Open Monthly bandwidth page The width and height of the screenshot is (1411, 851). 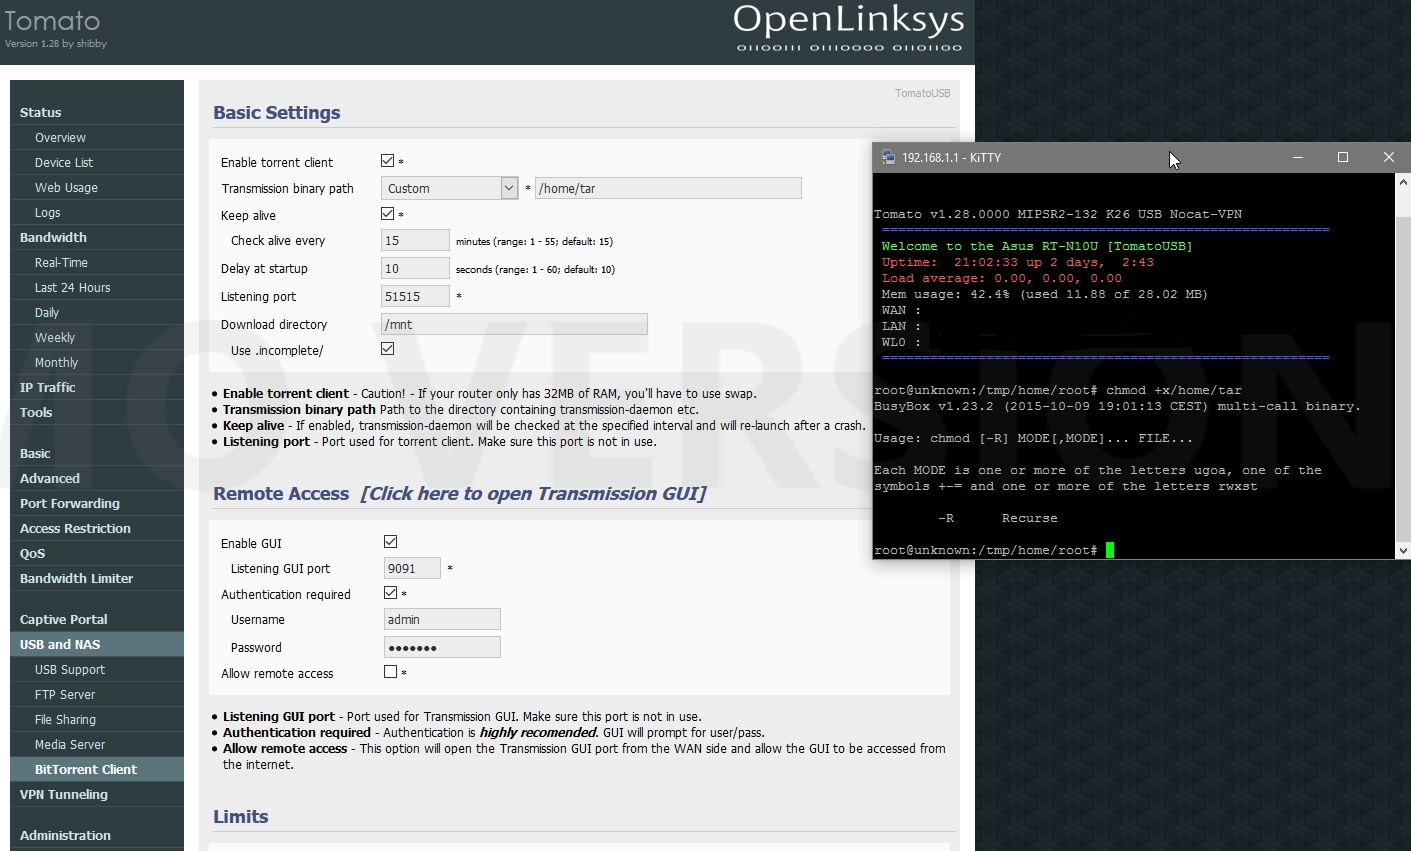(97, 362)
